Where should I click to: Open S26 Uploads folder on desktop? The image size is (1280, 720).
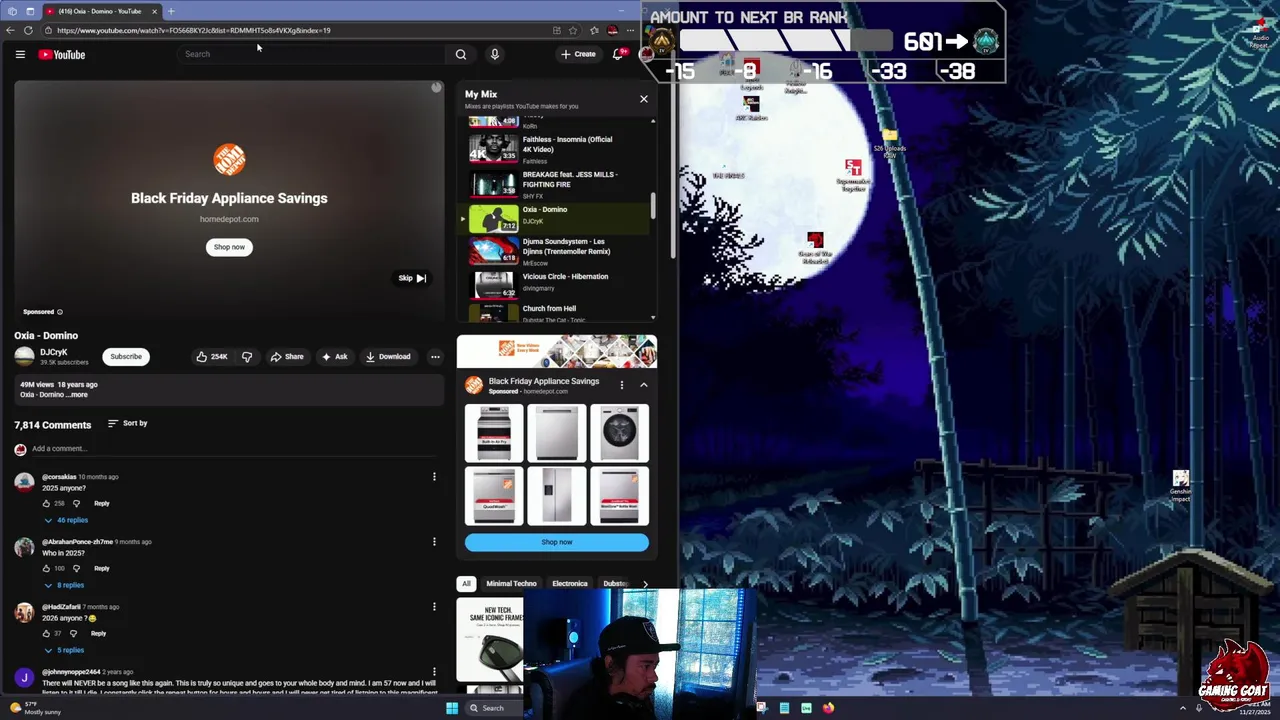889,143
